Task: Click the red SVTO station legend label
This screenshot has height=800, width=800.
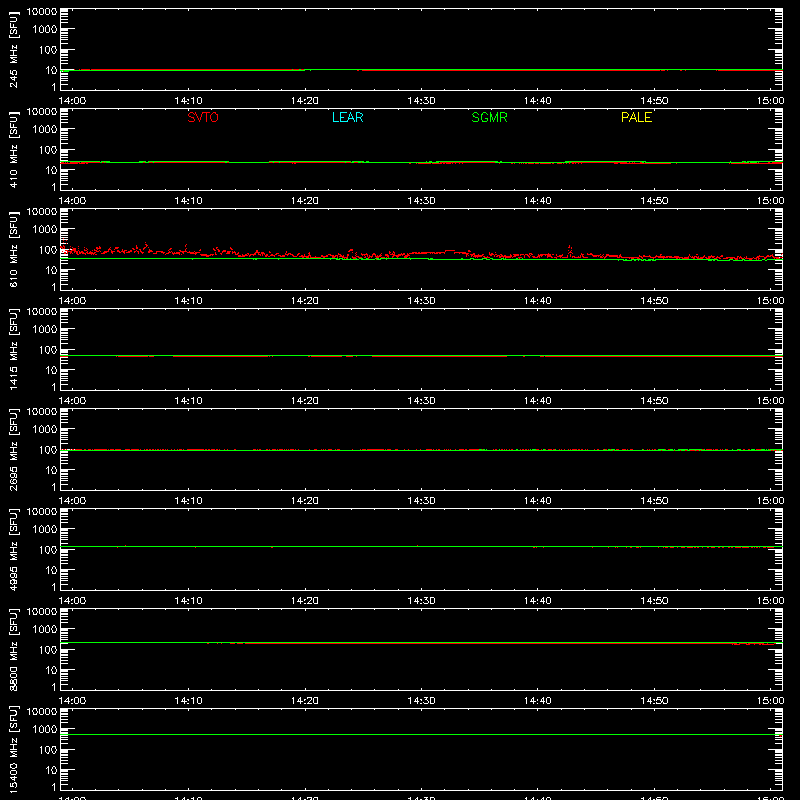Action: [x=203, y=117]
